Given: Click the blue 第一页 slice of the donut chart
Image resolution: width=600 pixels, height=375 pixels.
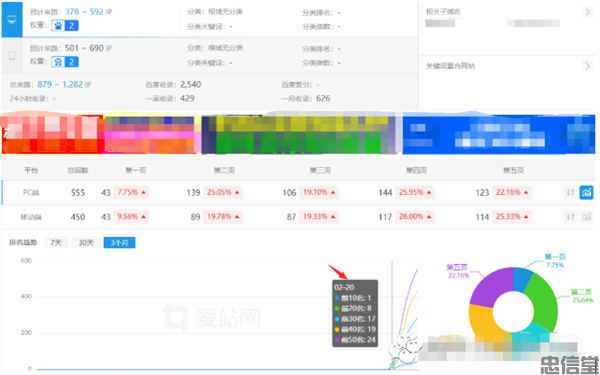Looking at the screenshot, I should pyautogui.click(x=521, y=278).
